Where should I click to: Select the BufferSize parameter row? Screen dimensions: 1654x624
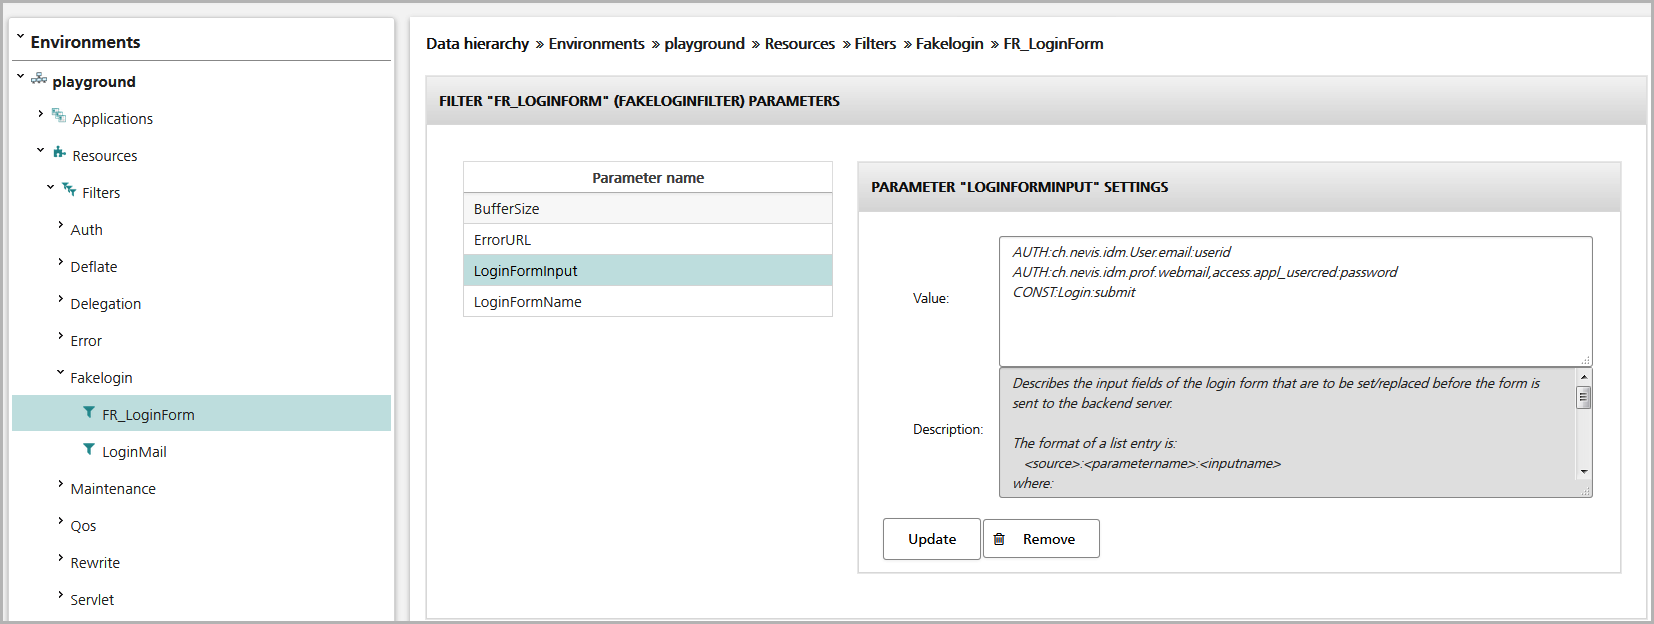pos(648,208)
